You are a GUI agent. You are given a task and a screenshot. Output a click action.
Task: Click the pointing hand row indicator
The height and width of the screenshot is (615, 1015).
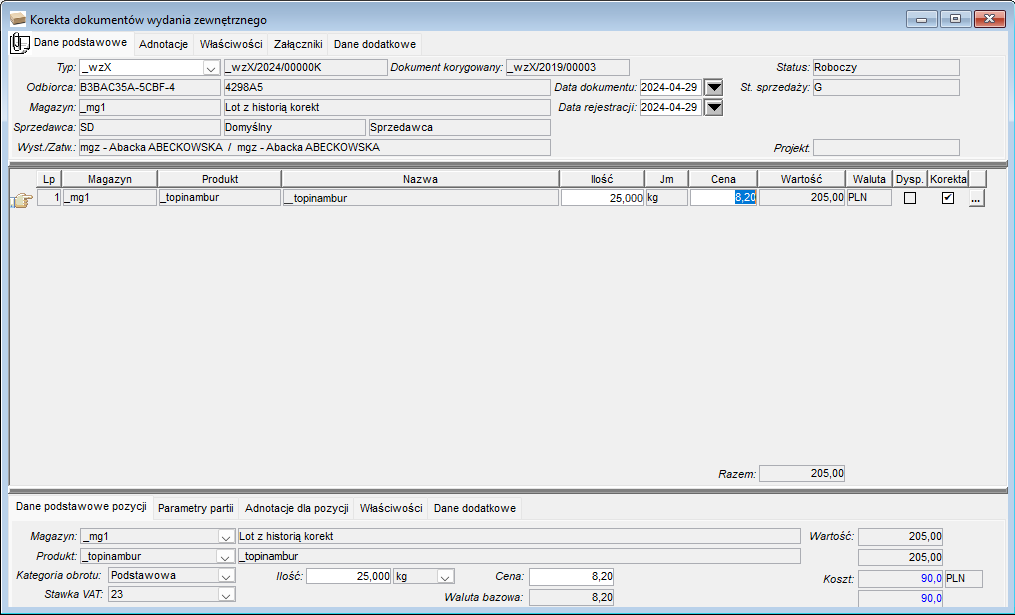coord(22,201)
